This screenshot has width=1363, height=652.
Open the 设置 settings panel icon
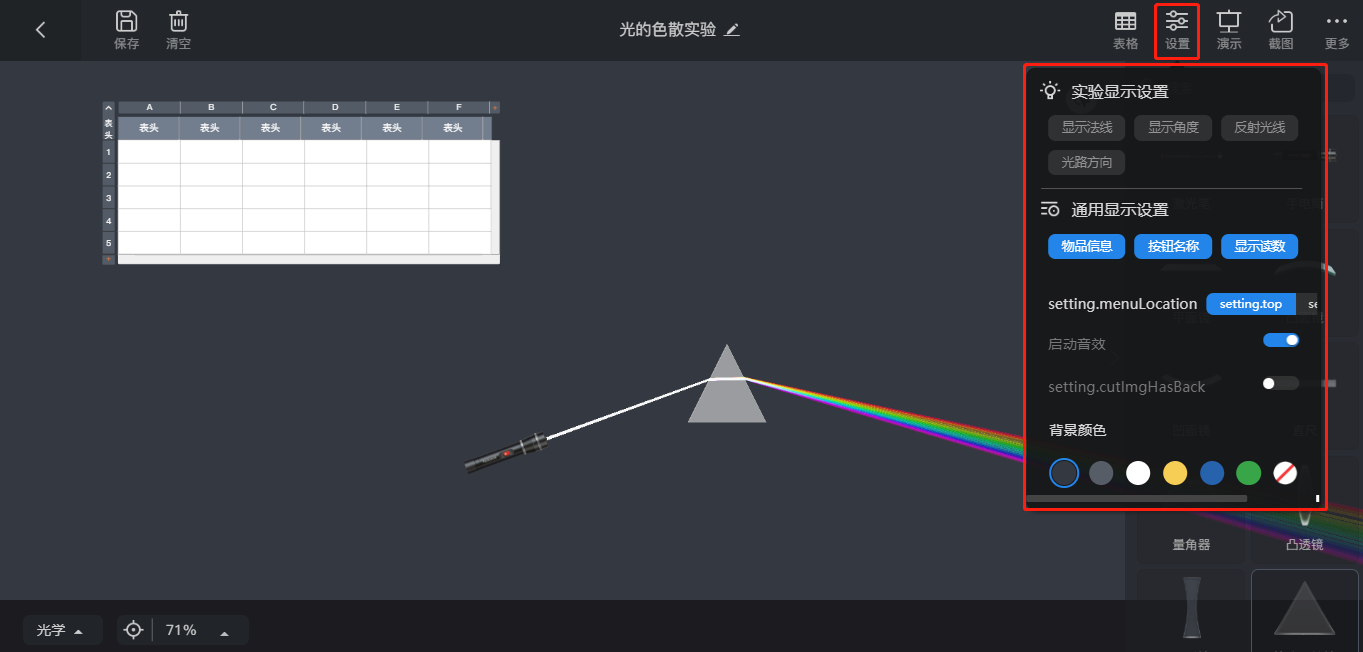1177,21
